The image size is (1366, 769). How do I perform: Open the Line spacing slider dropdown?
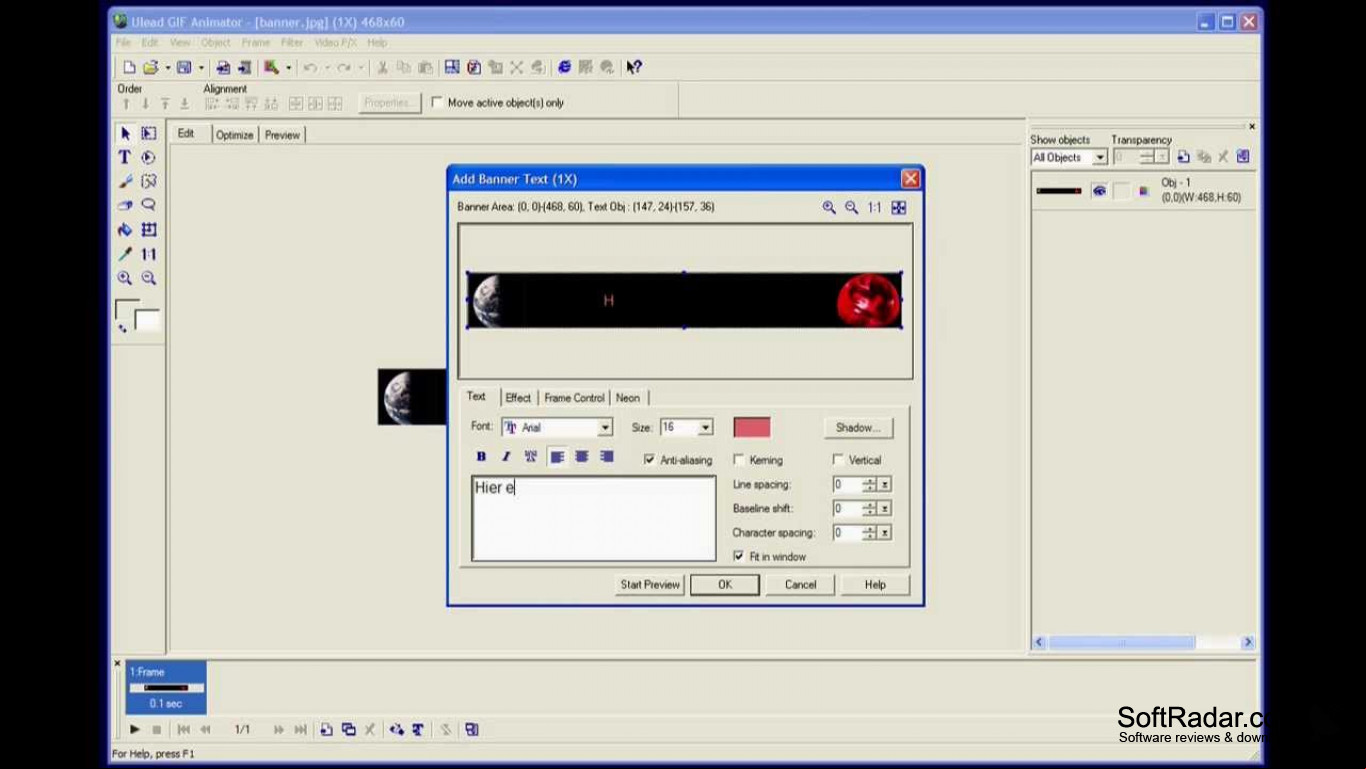(885, 484)
